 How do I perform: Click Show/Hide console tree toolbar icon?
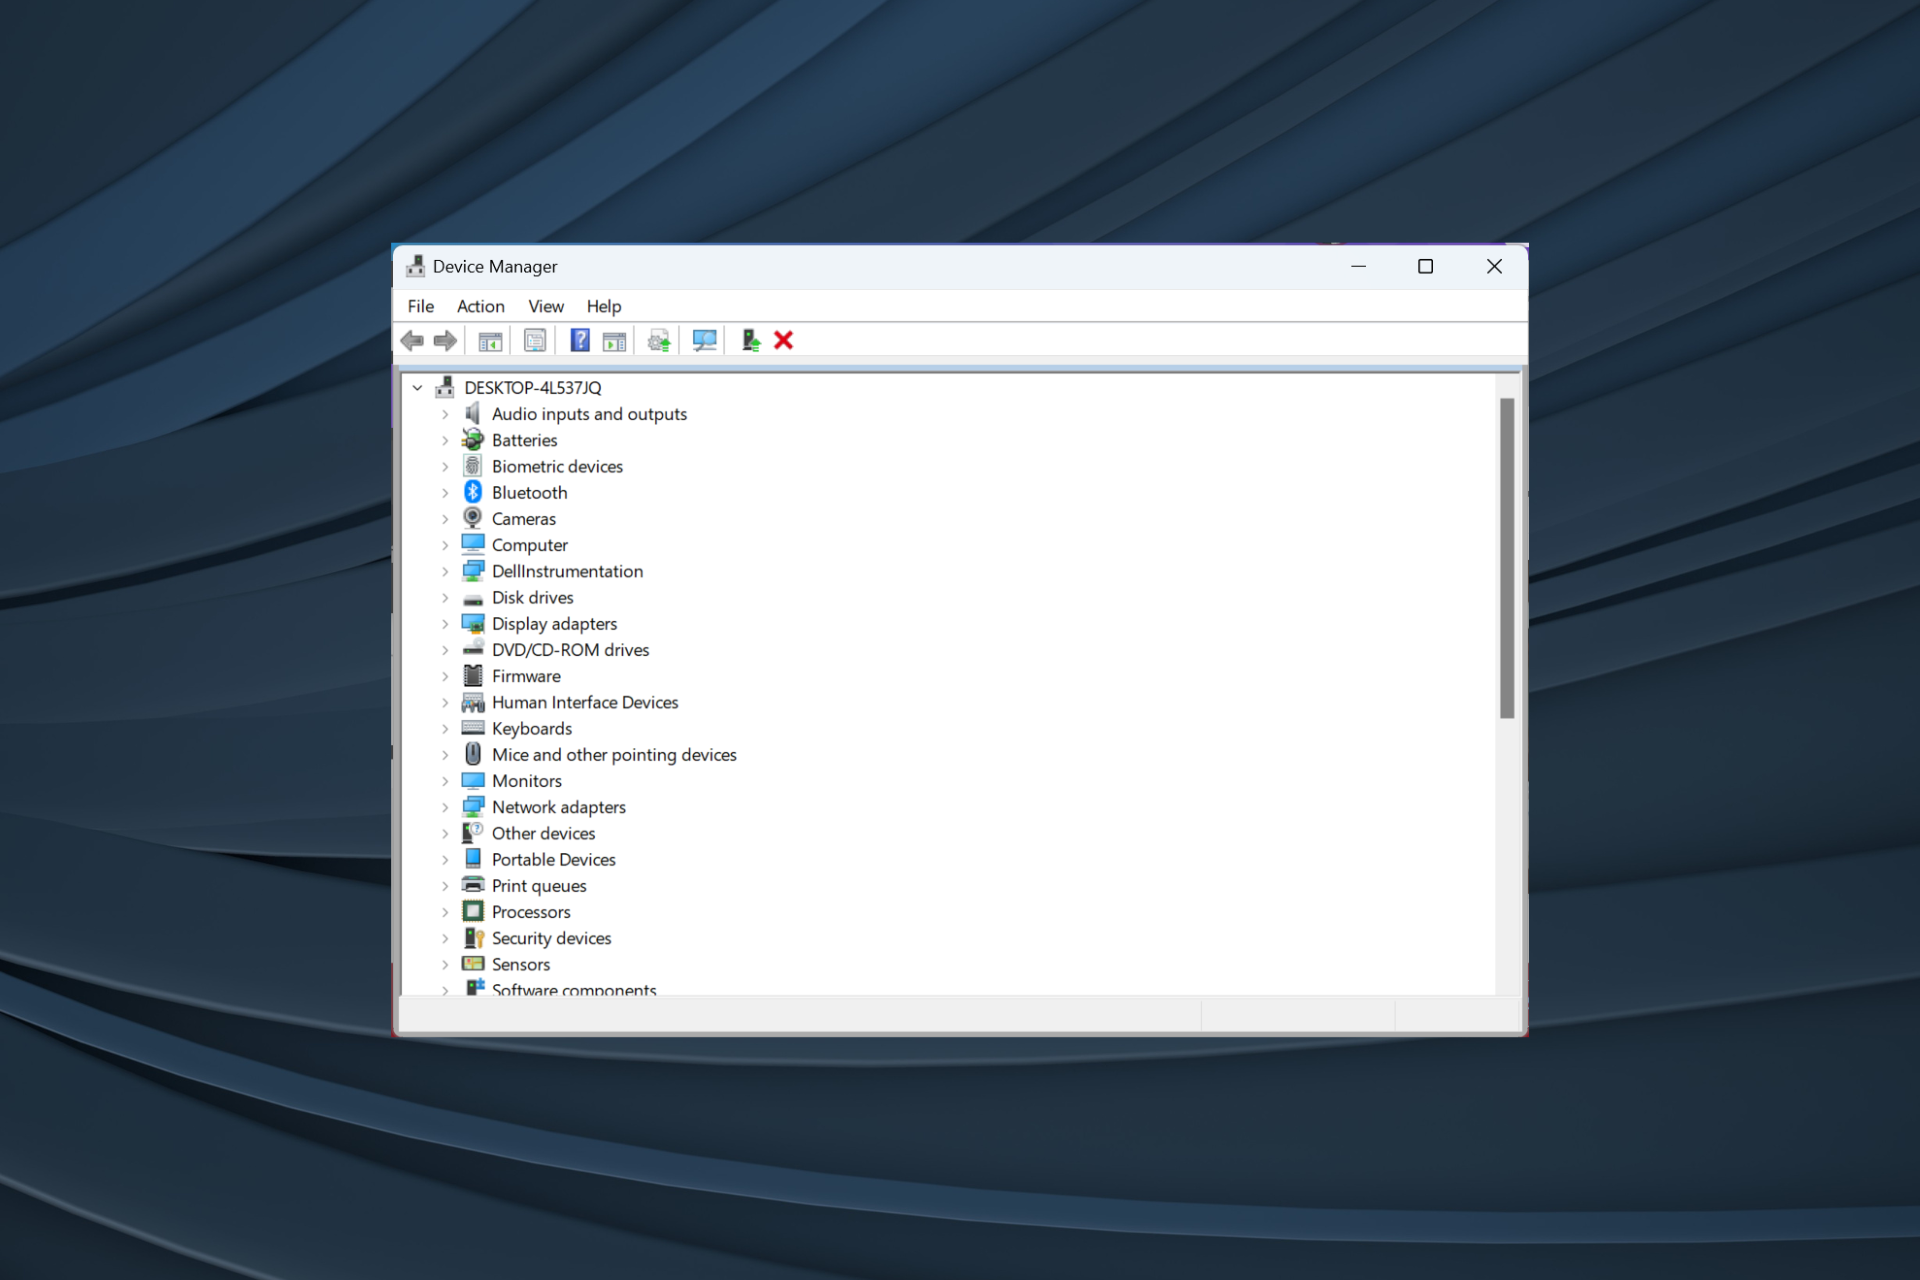[x=490, y=341]
